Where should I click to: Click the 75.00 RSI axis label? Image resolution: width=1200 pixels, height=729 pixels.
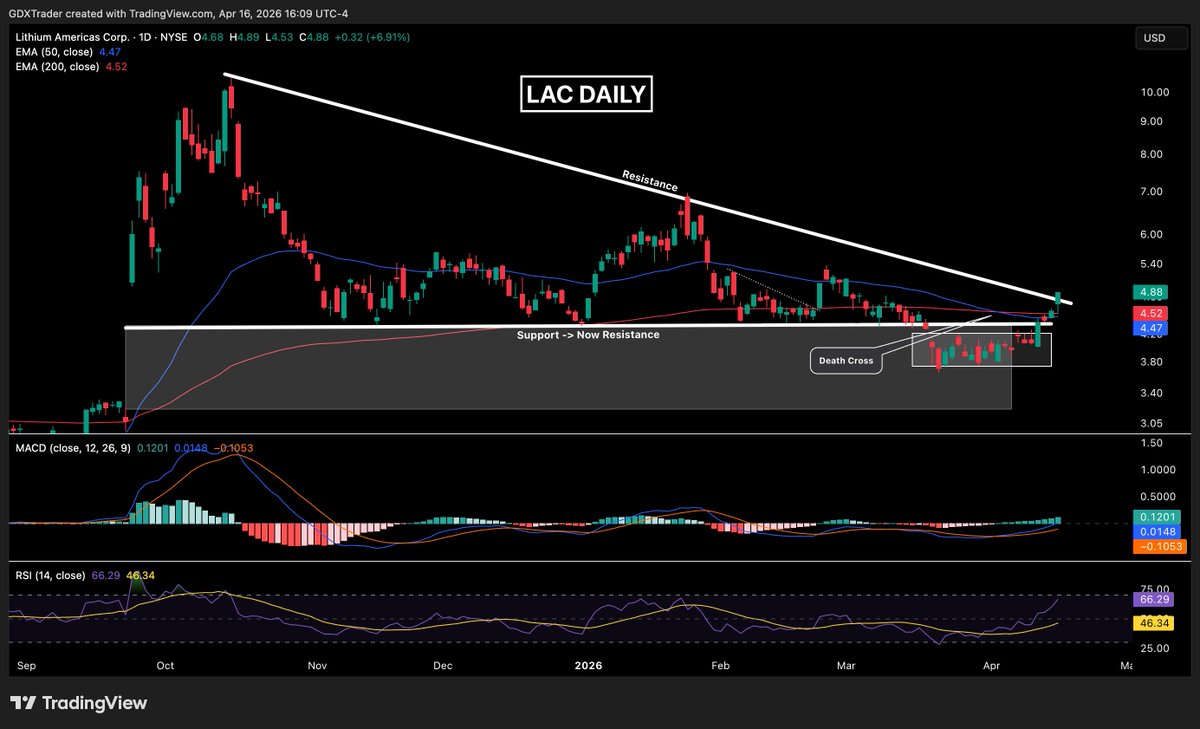pyautogui.click(x=1154, y=590)
